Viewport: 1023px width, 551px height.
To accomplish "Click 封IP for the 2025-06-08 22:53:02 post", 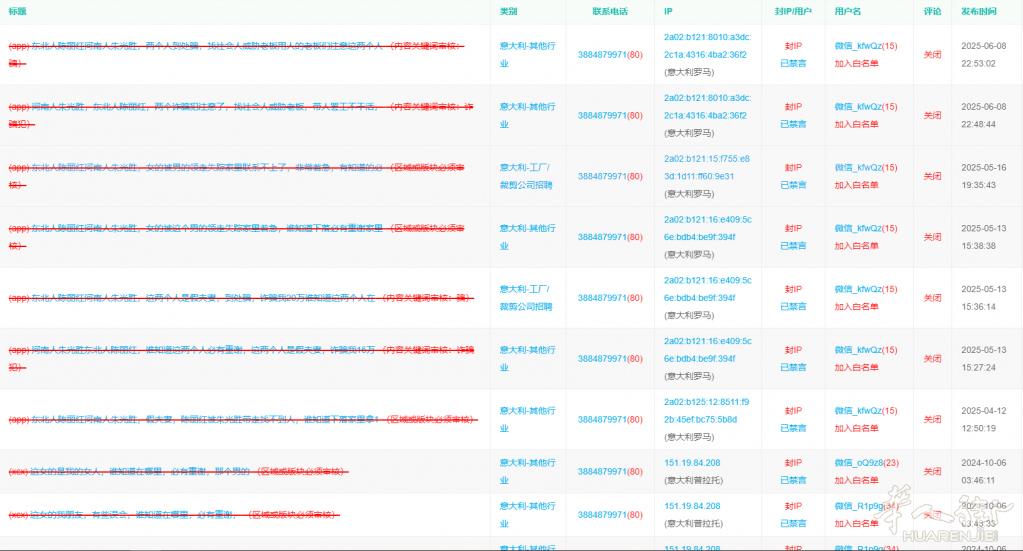I will (792, 46).
